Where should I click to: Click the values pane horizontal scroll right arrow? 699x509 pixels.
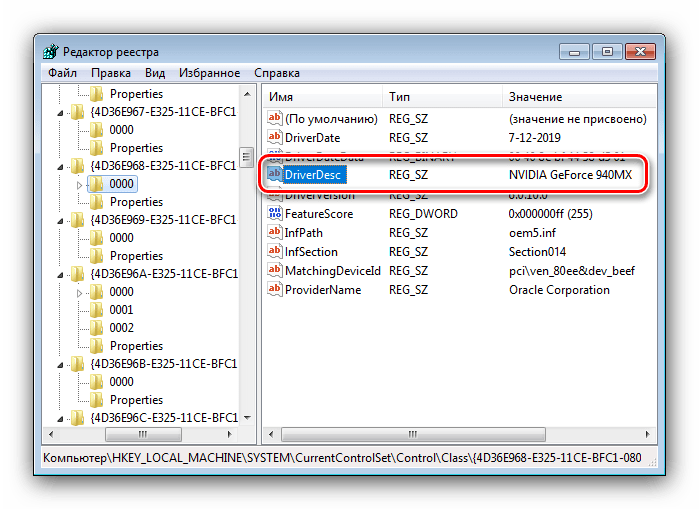[x=647, y=434]
